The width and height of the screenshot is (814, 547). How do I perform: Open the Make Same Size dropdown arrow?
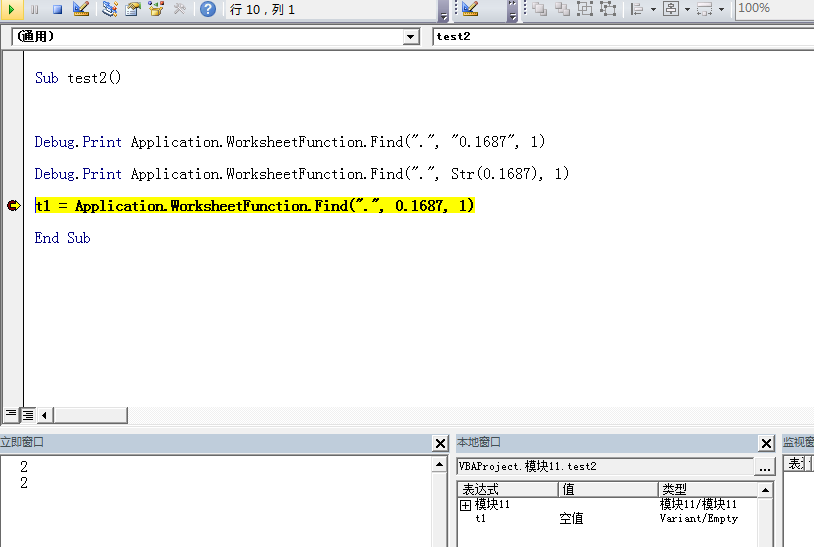[x=721, y=9]
